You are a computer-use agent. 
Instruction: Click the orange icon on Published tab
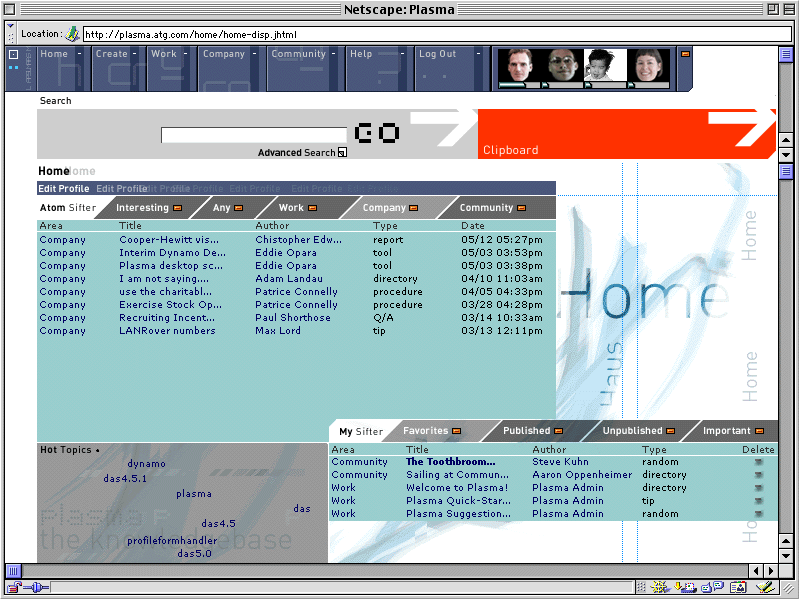(558, 431)
